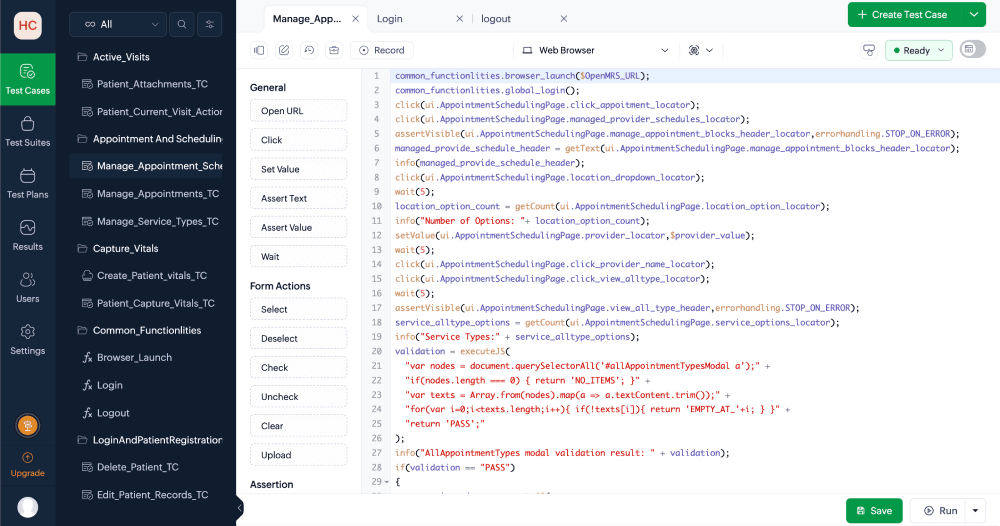Open the filter settings icon beside search

(209, 24)
